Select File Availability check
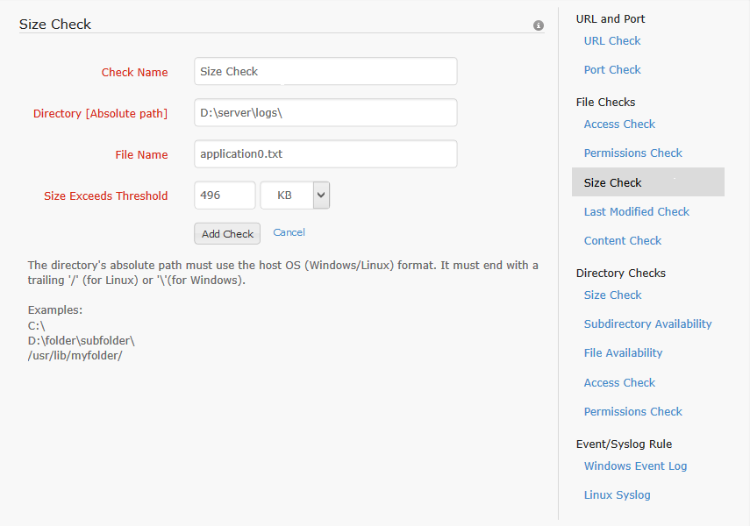This screenshot has height=526, width=750. pos(623,353)
